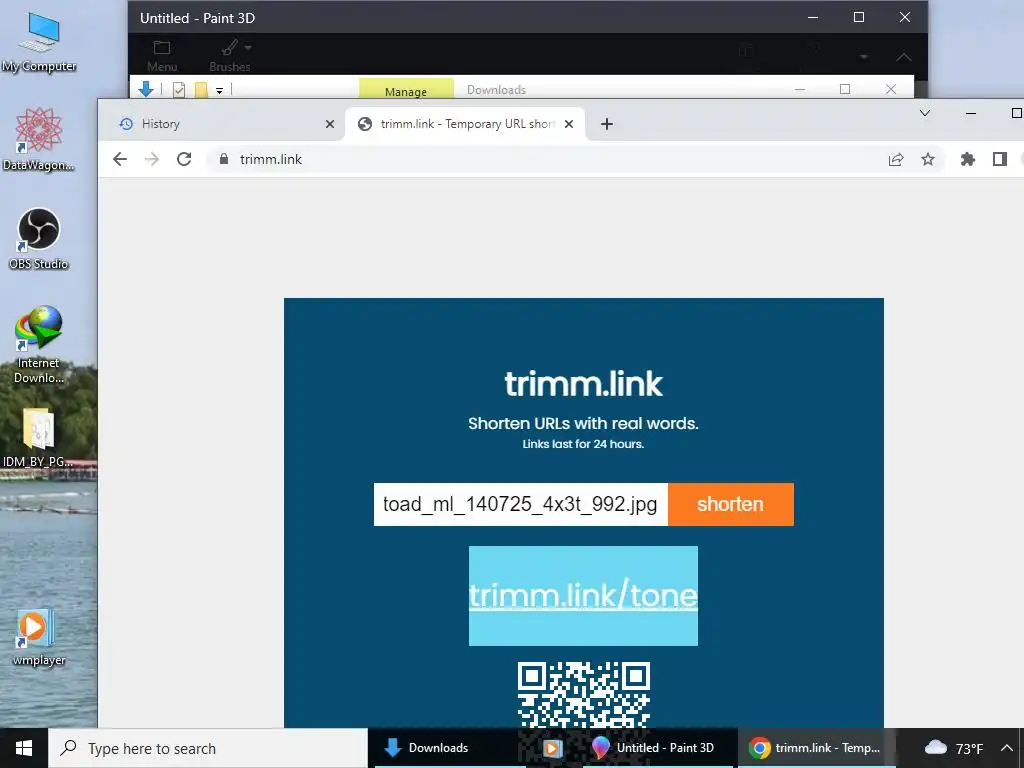This screenshot has height=768, width=1024.
Task: Open DataWagon desktop shortcut
Action: click(x=39, y=138)
